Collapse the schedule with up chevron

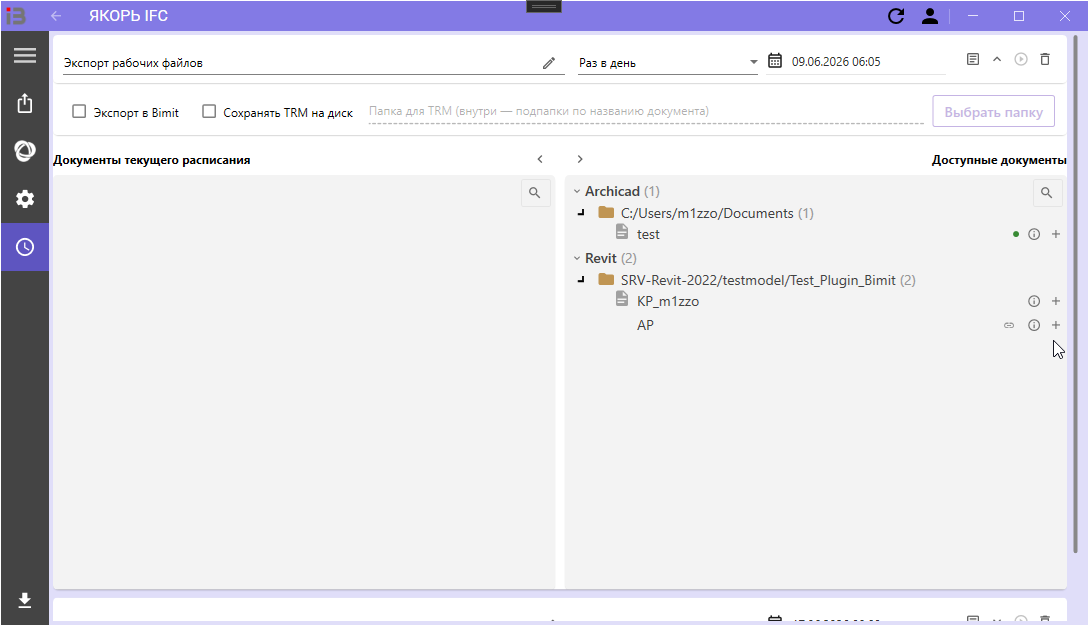[x=997, y=59]
